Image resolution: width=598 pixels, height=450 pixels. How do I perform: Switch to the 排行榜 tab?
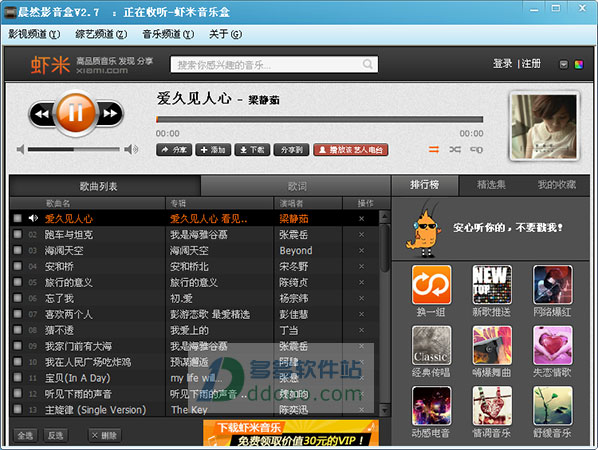tap(424, 185)
